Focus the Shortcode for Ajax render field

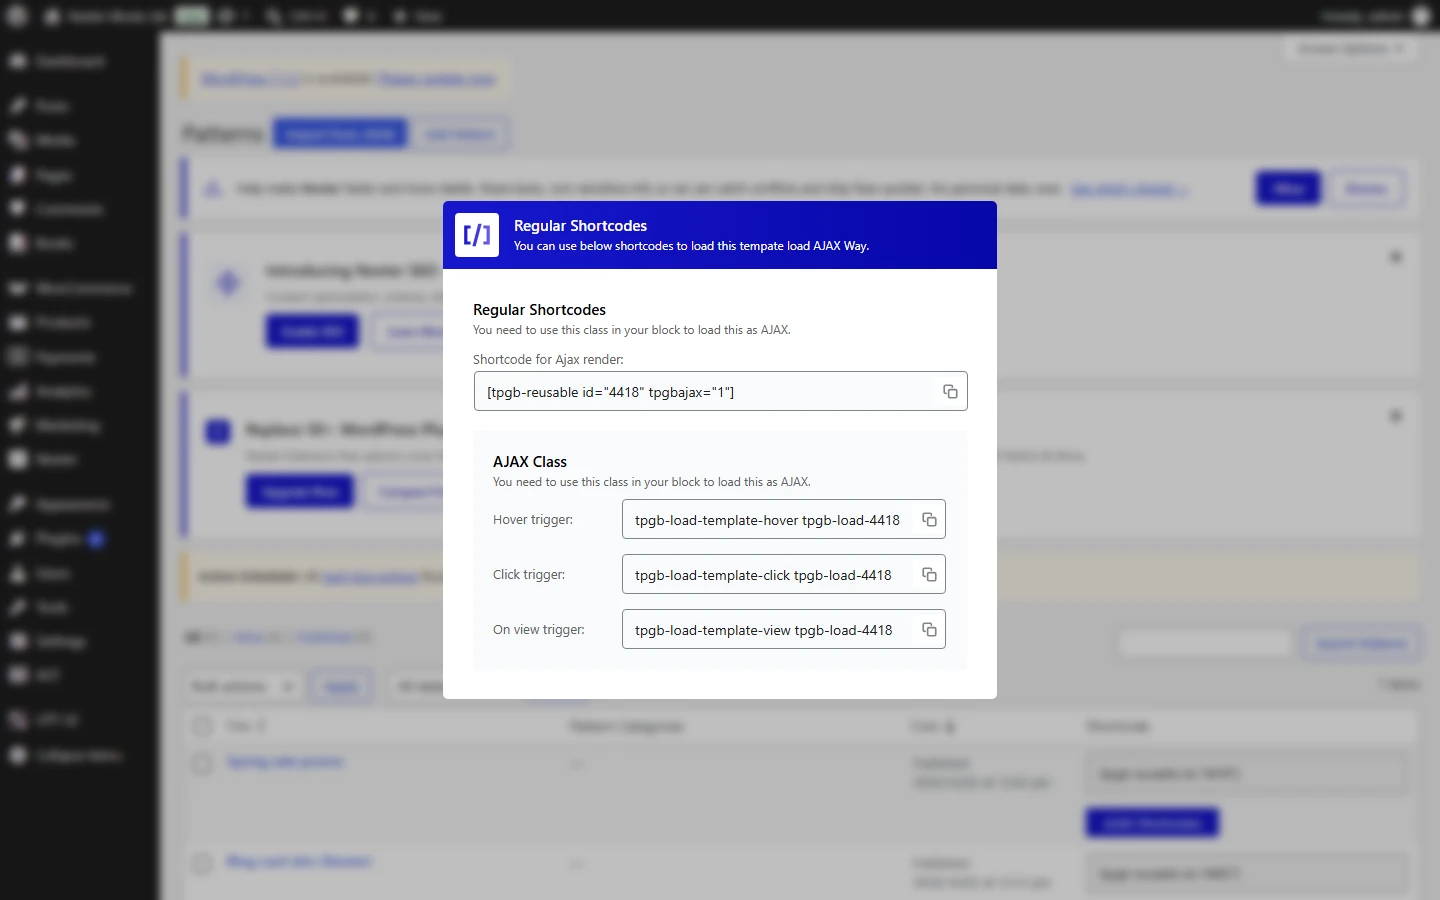click(720, 391)
